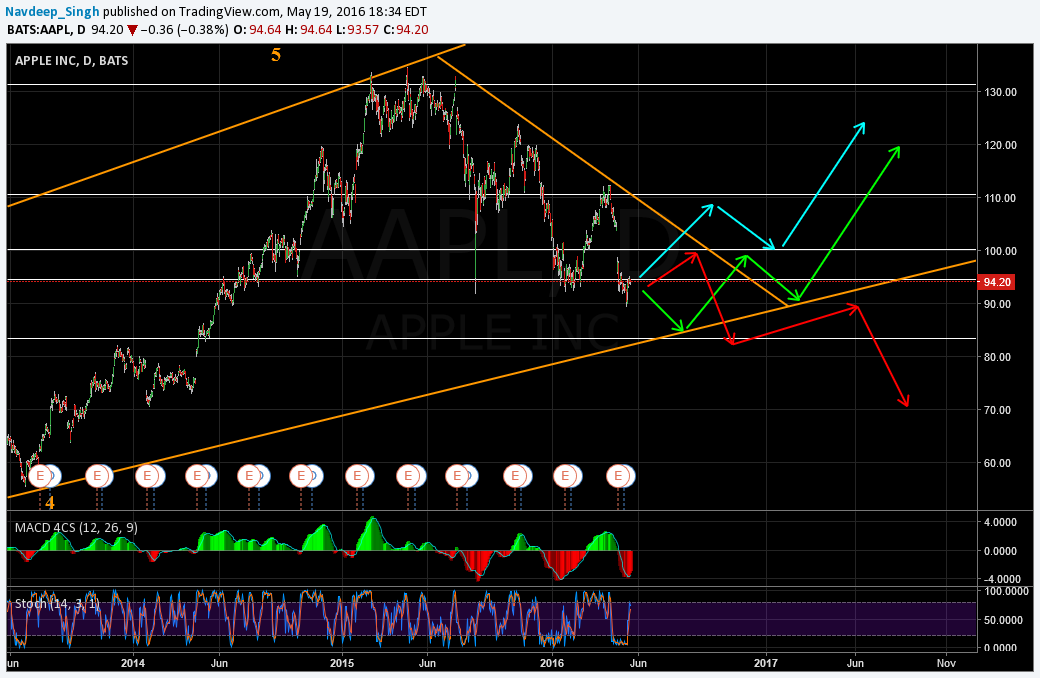Click the orange wave label 4
Image resolution: width=1040 pixels, height=678 pixels.
[x=50, y=503]
